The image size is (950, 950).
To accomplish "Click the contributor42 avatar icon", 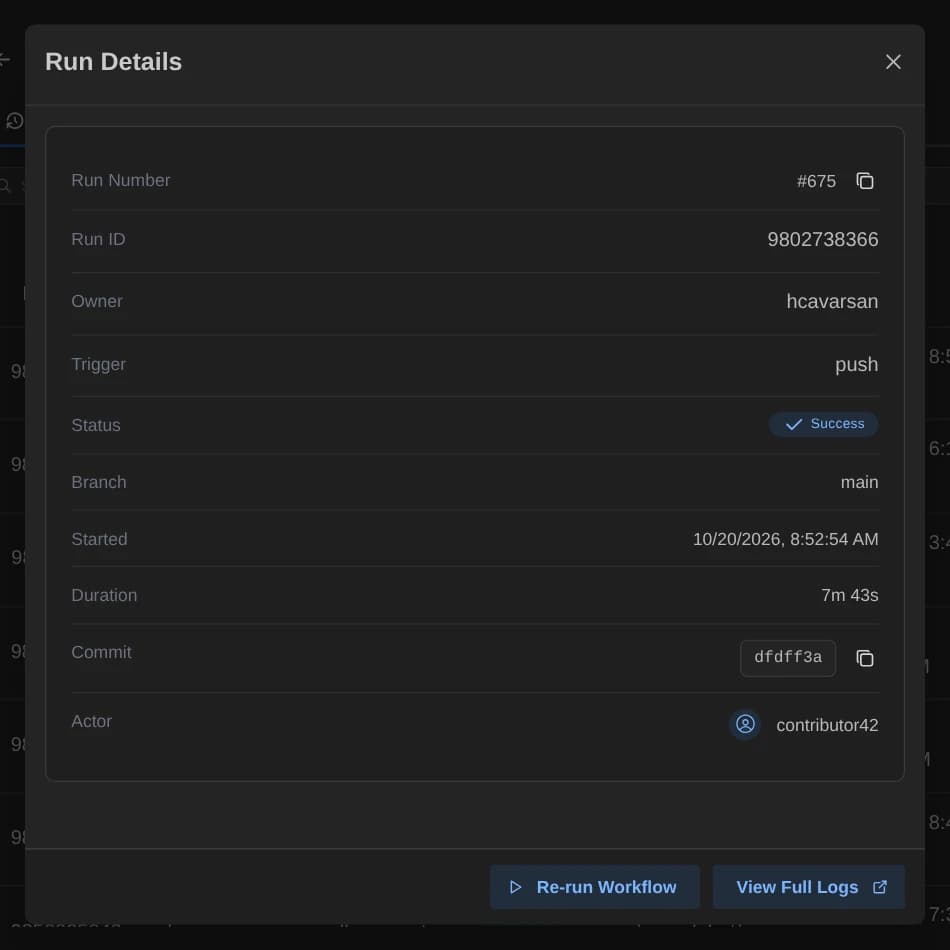I will [745, 724].
